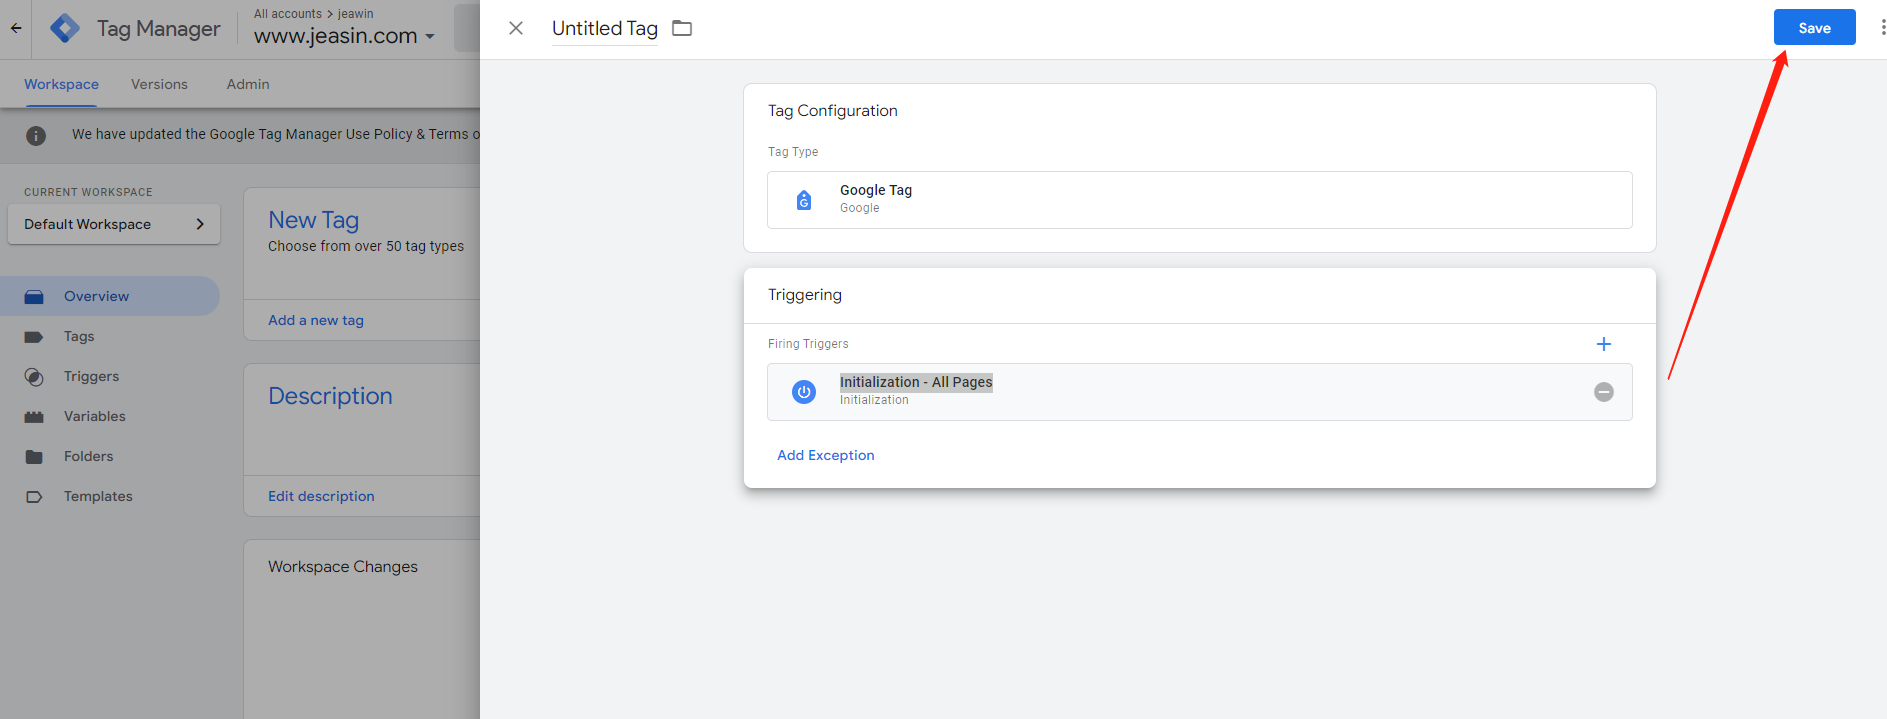Click the Edit description link
Image resolution: width=1887 pixels, height=719 pixels.
(x=321, y=496)
